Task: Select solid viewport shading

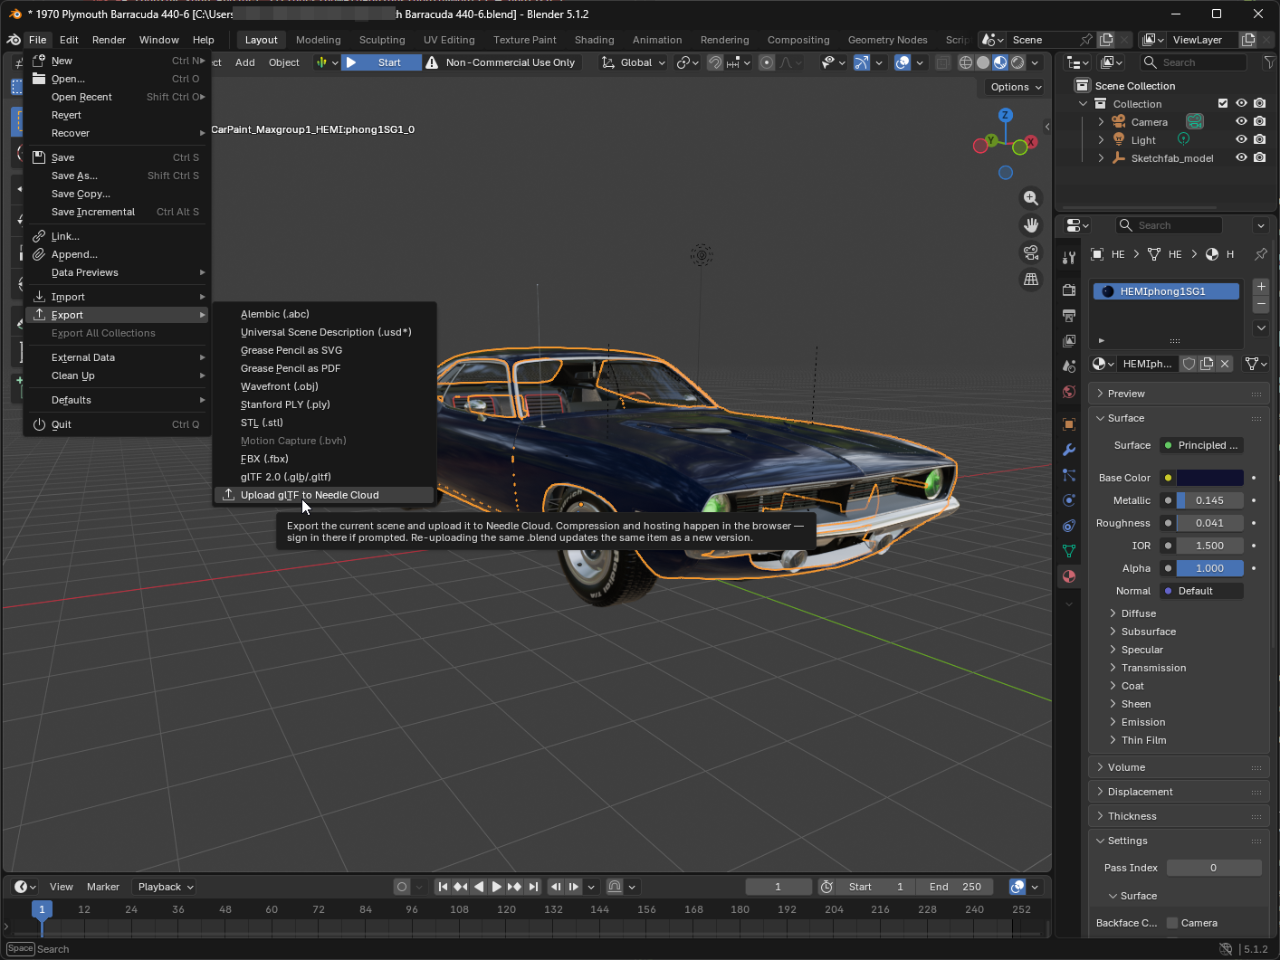Action: point(983,62)
